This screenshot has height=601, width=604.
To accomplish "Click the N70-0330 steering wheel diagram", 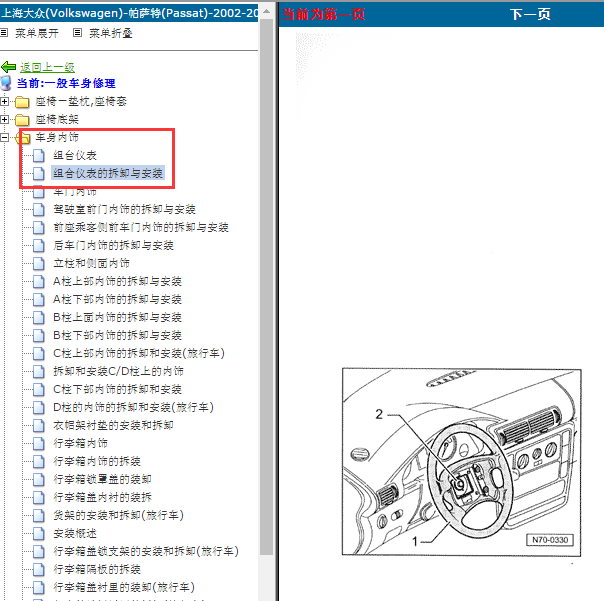I will click(461, 462).
